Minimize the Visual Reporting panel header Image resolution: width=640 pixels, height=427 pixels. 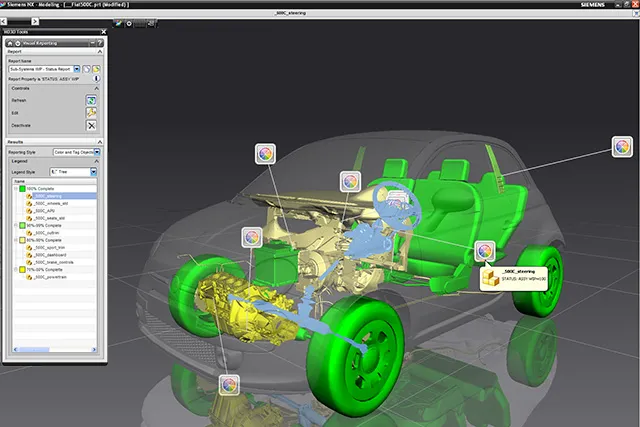(93, 43)
